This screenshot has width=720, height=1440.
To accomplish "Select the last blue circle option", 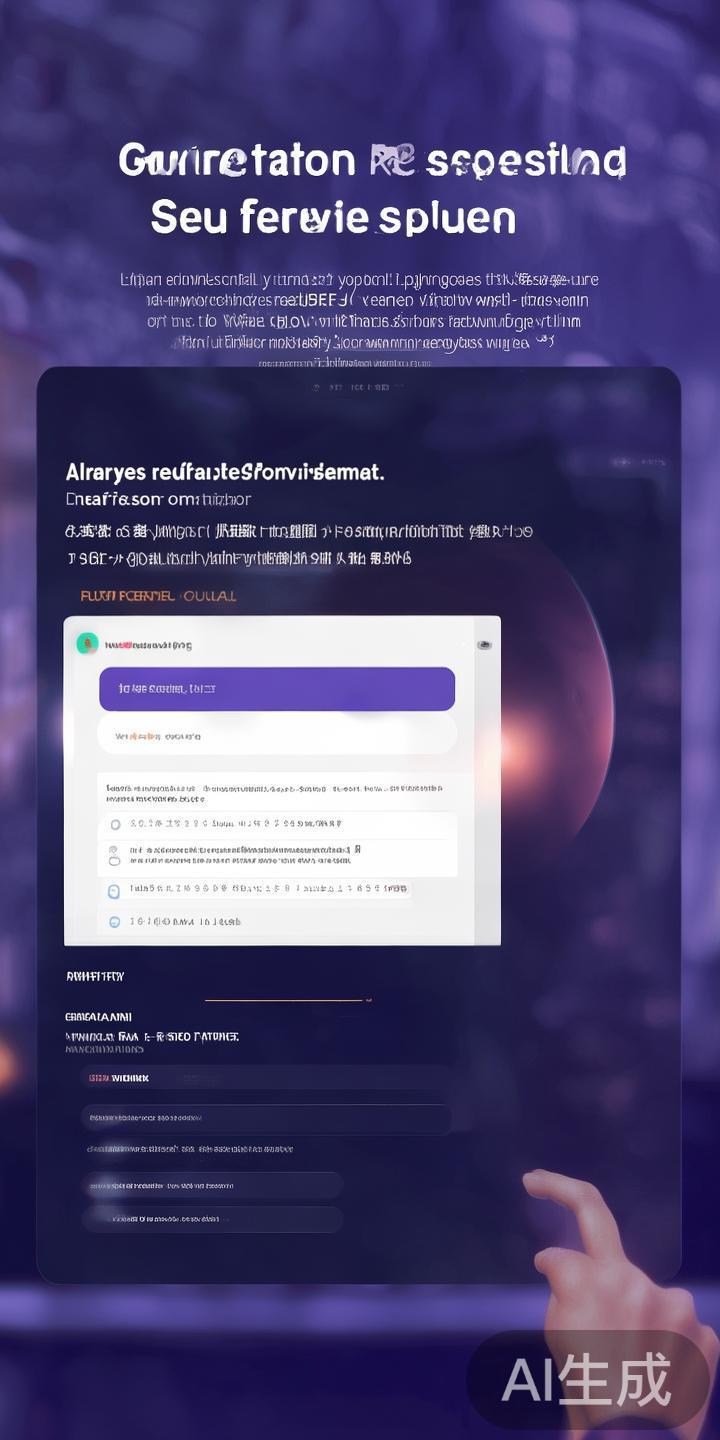I will pos(114,922).
